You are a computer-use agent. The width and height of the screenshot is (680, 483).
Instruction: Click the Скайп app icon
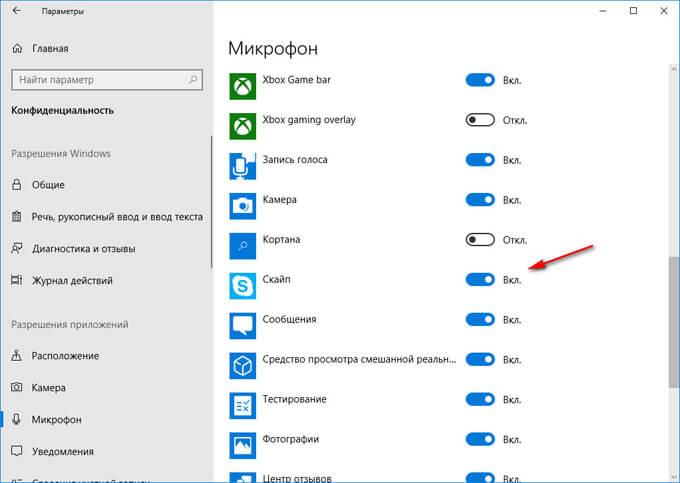coord(242,286)
